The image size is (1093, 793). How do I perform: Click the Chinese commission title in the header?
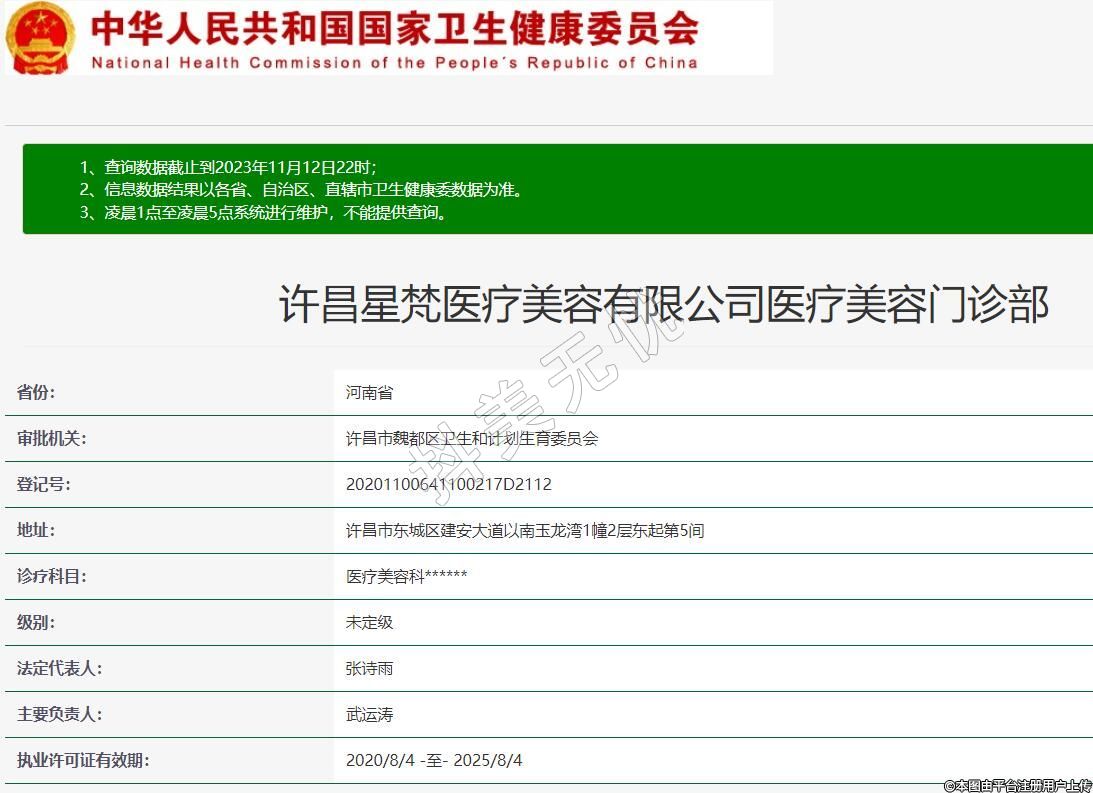coord(394,28)
